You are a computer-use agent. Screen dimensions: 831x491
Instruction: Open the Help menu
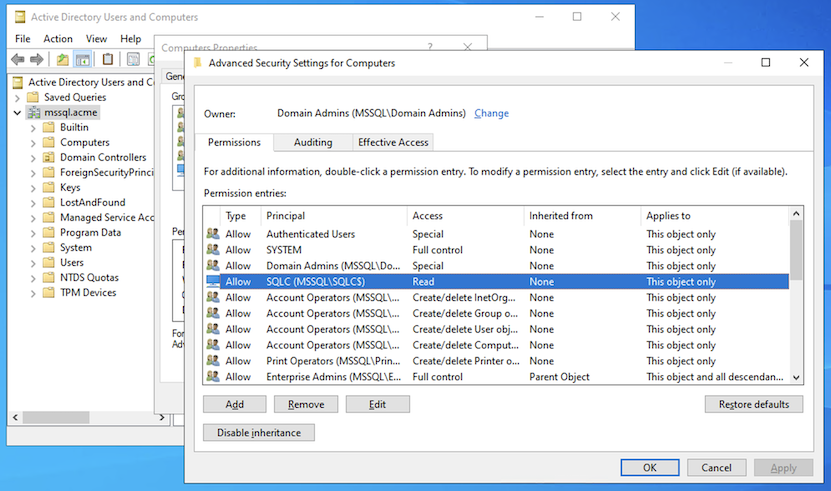coord(130,39)
